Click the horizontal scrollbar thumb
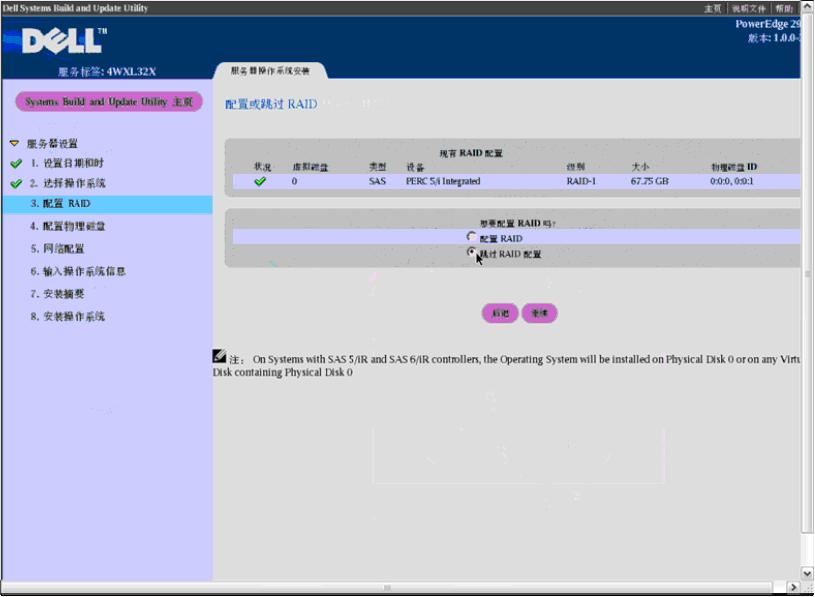815x597 pixels. point(387,587)
